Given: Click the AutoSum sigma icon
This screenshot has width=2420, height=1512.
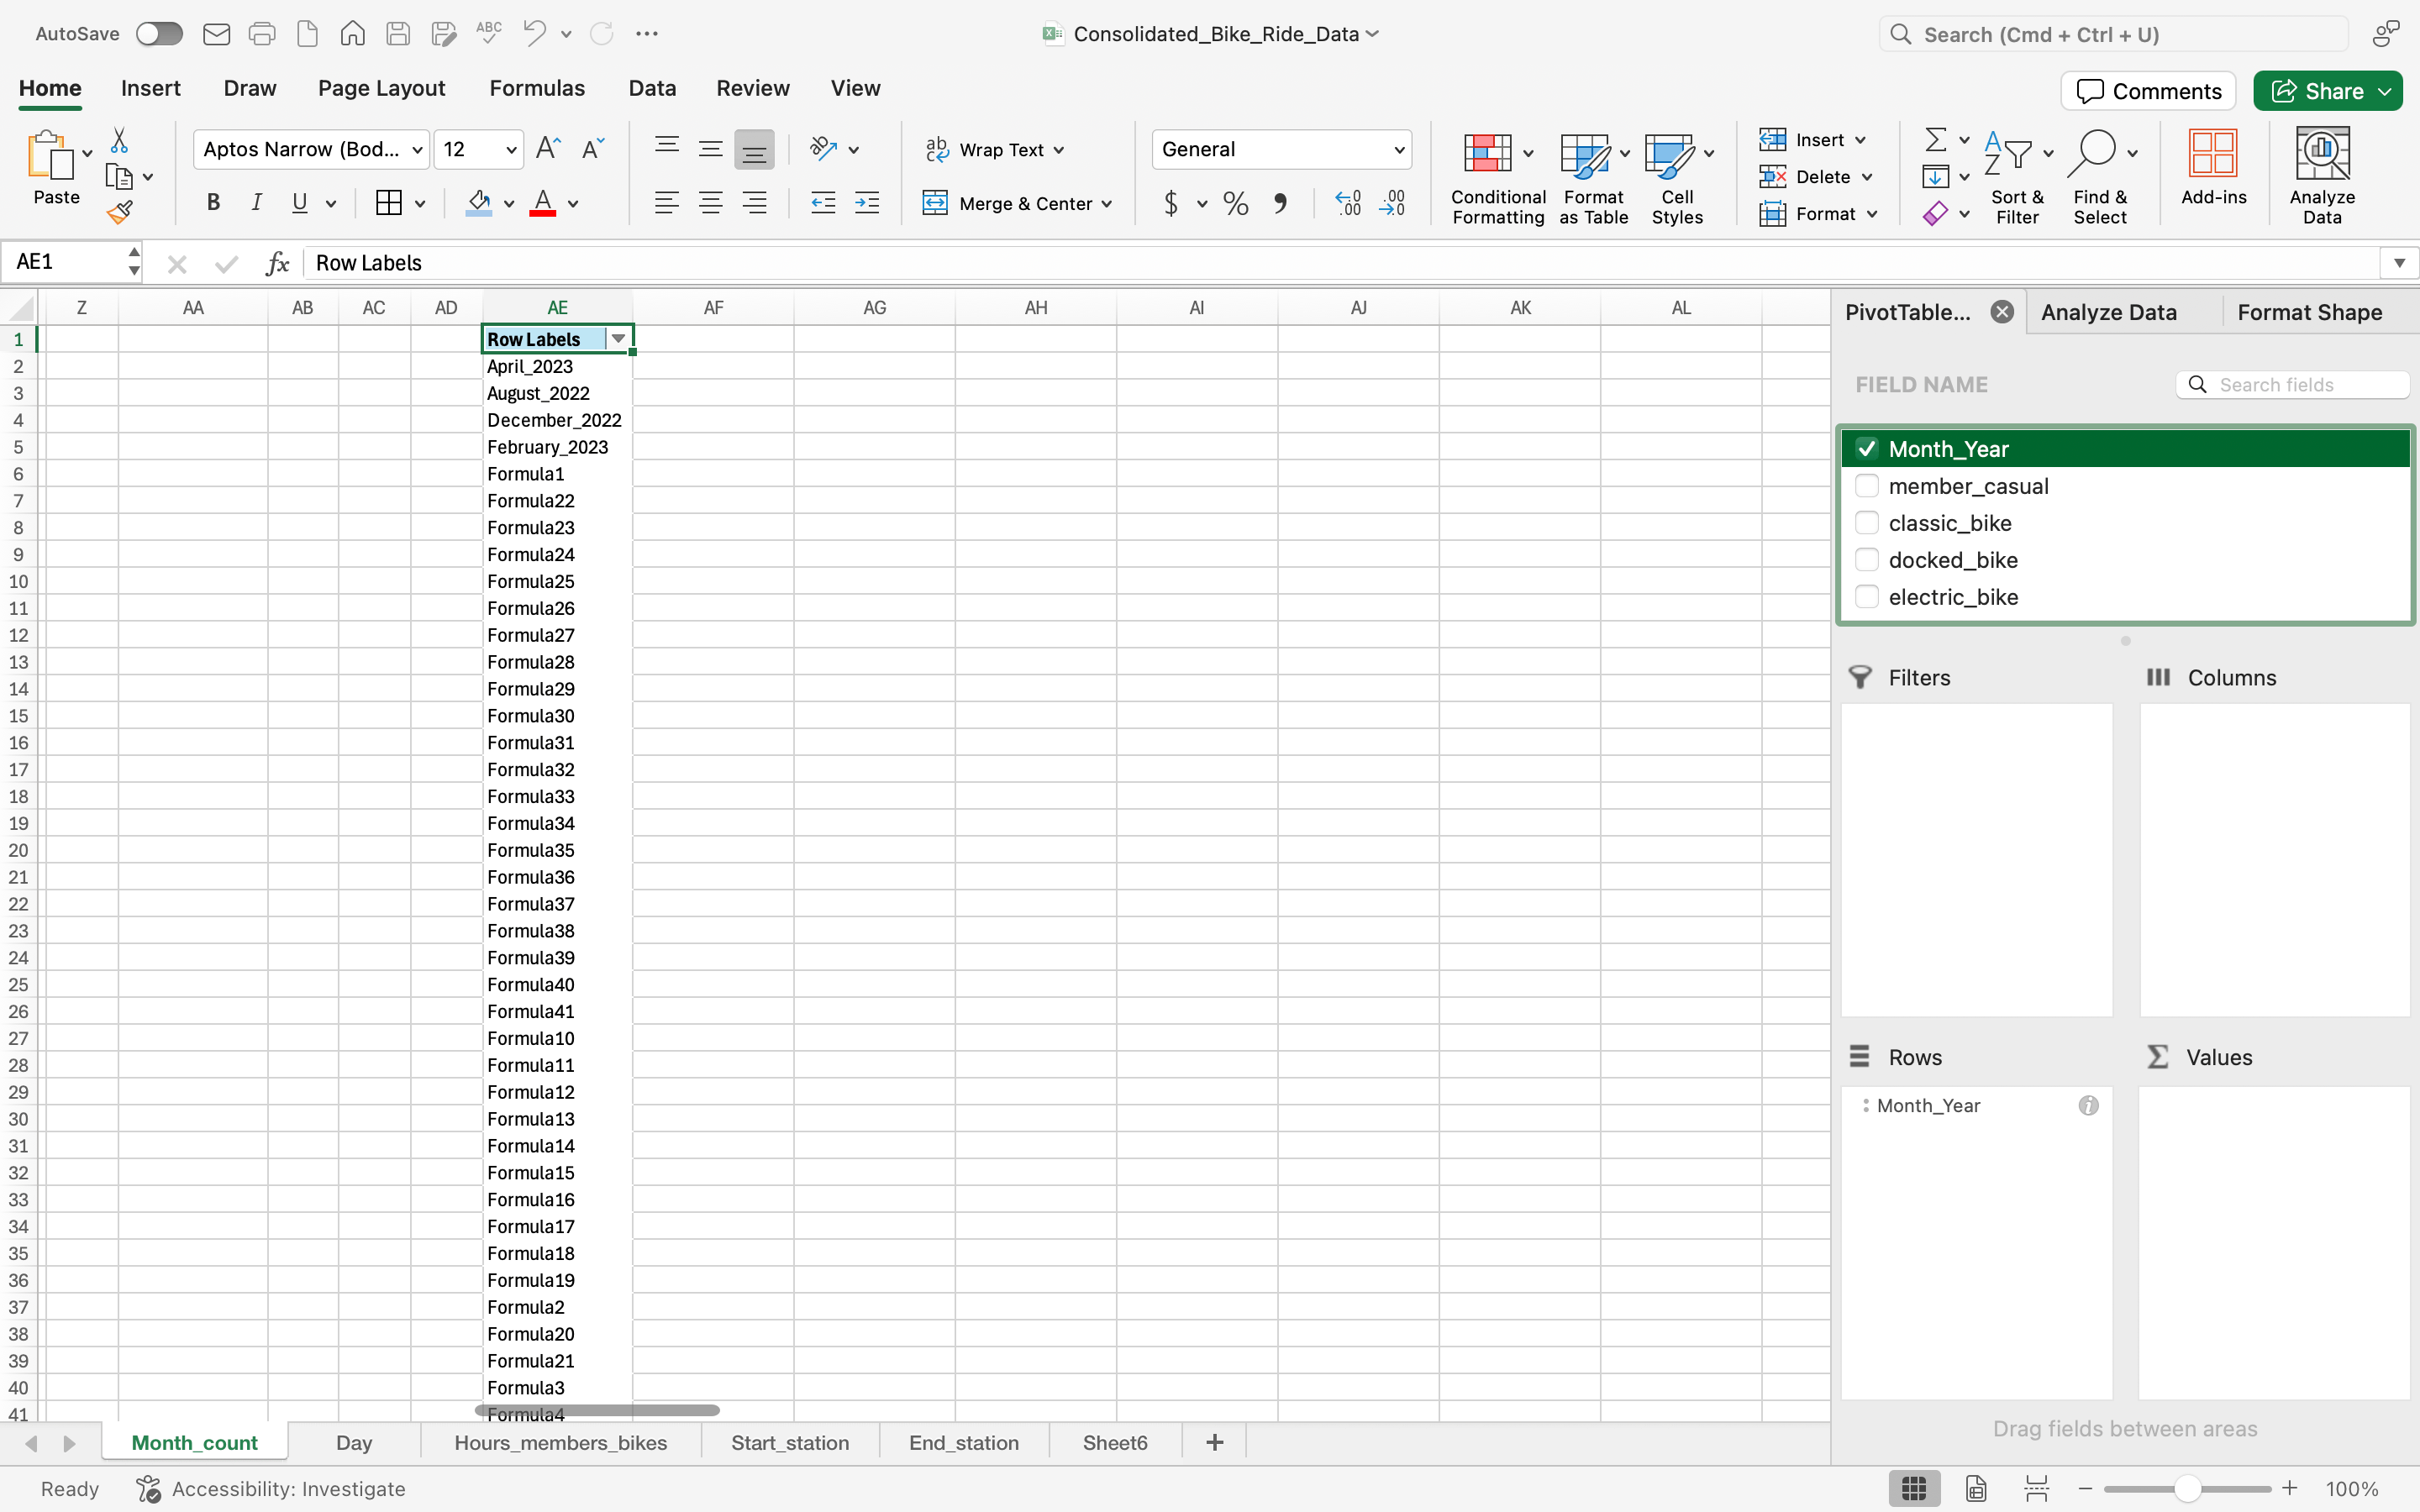Looking at the screenshot, I should (1936, 139).
